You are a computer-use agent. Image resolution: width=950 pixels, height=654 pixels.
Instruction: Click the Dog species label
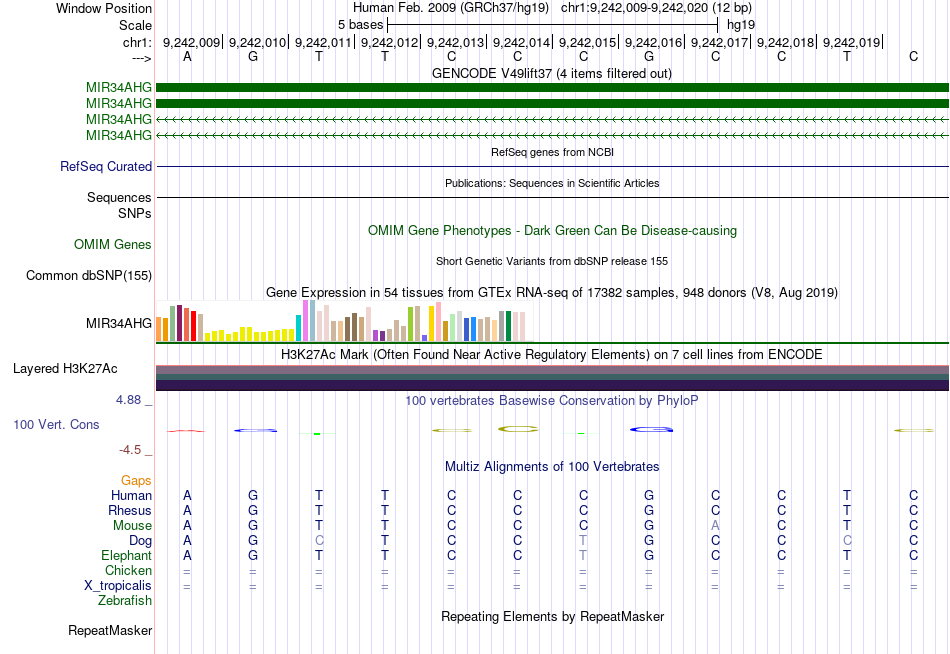pyautogui.click(x=140, y=541)
